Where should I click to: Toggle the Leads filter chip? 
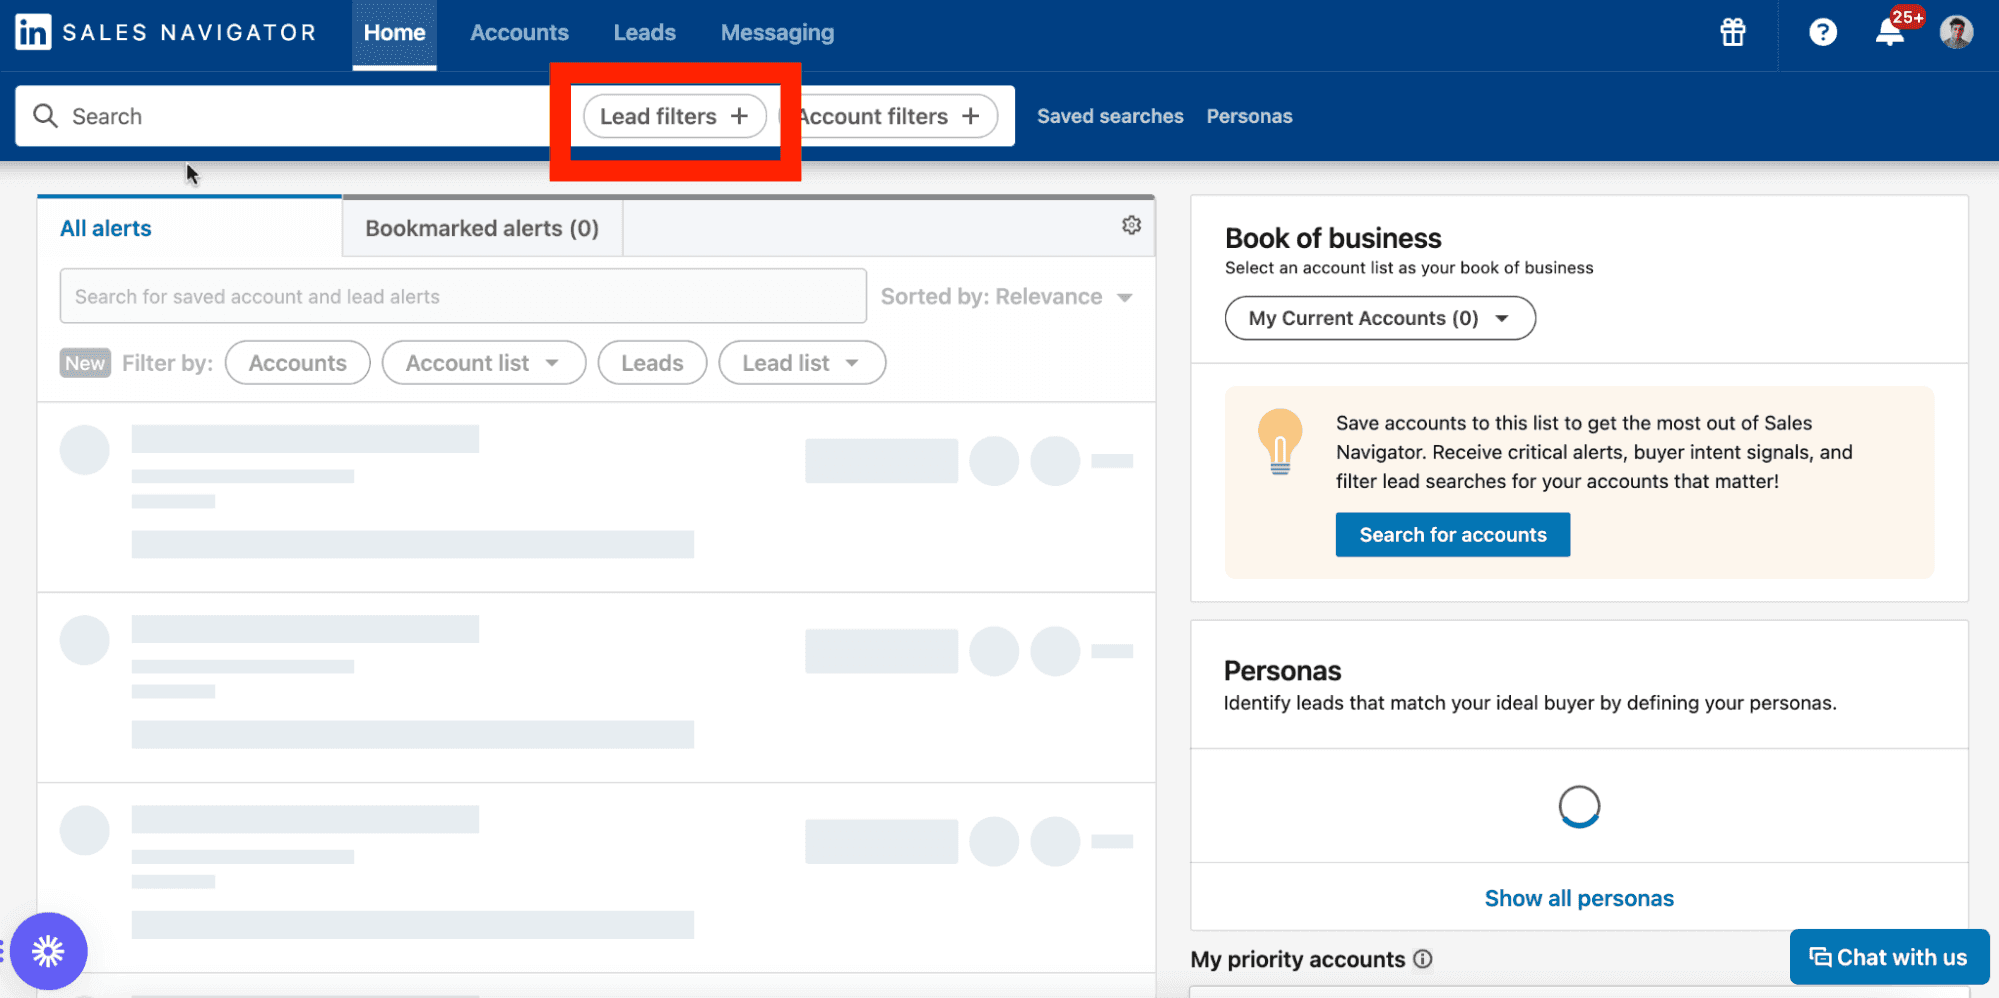pyautogui.click(x=652, y=362)
